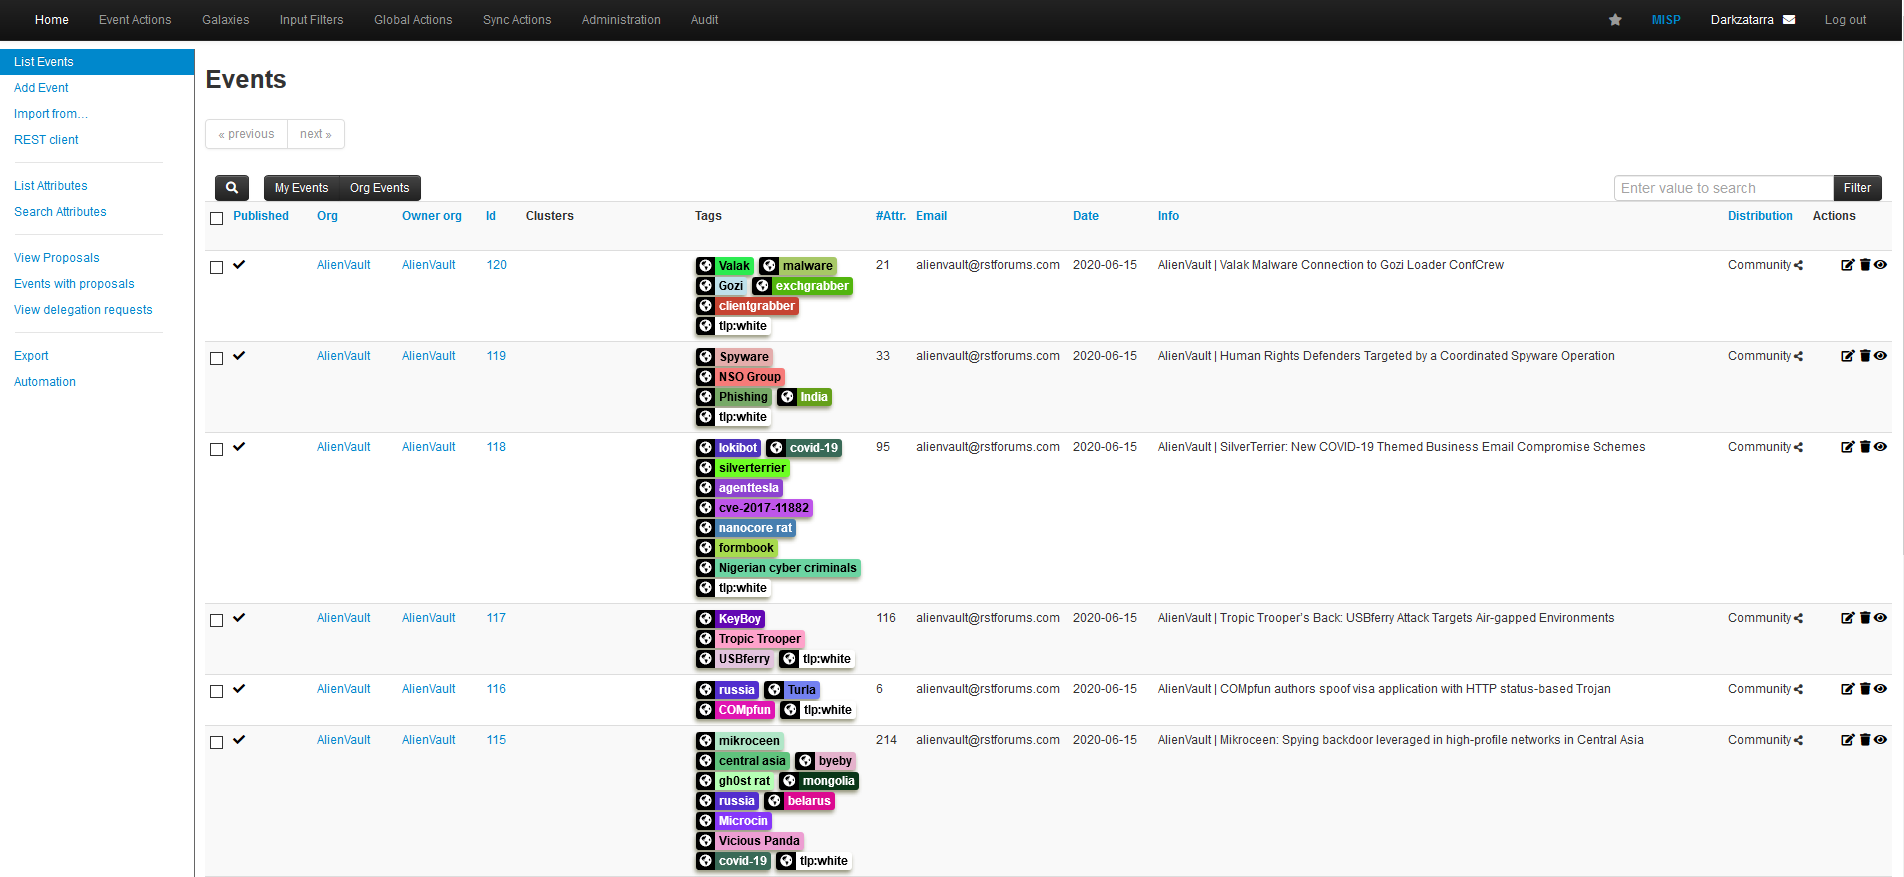This screenshot has width=1904, height=877.
Task: Click the edit icon for event 115
Action: (1847, 740)
